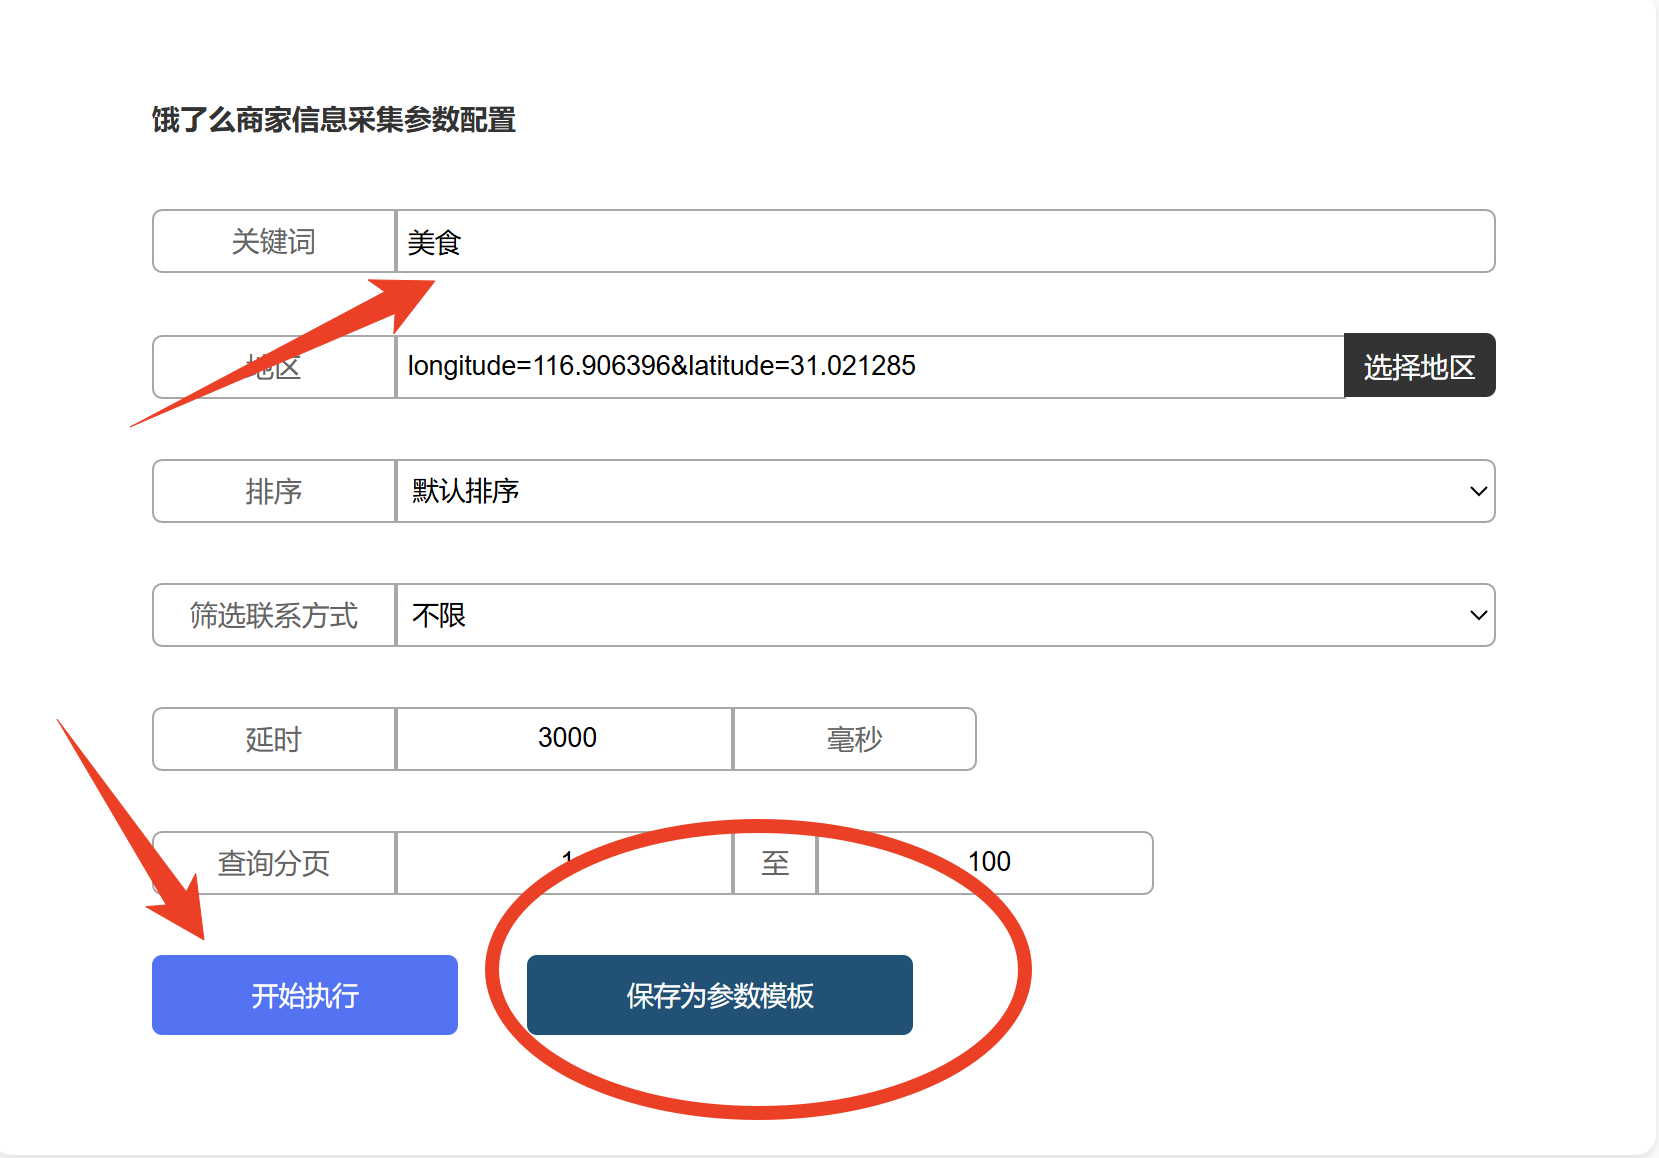The height and width of the screenshot is (1158, 1659).
Task: Click the end page field showing 100
Action: pyautogui.click(x=985, y=863)
